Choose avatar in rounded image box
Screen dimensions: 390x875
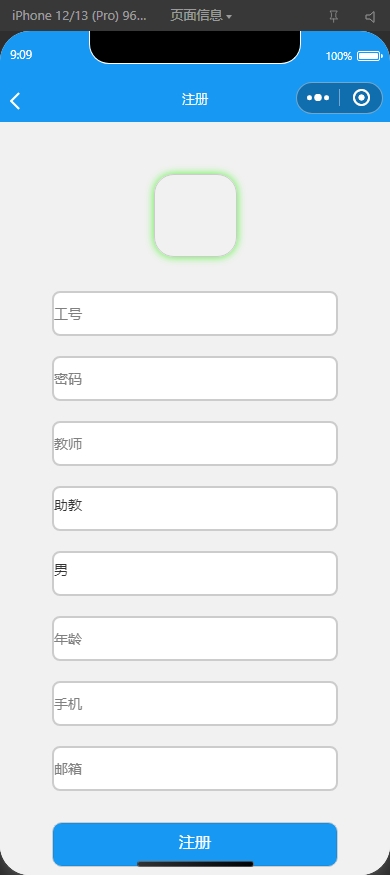(x=195, y=215)
